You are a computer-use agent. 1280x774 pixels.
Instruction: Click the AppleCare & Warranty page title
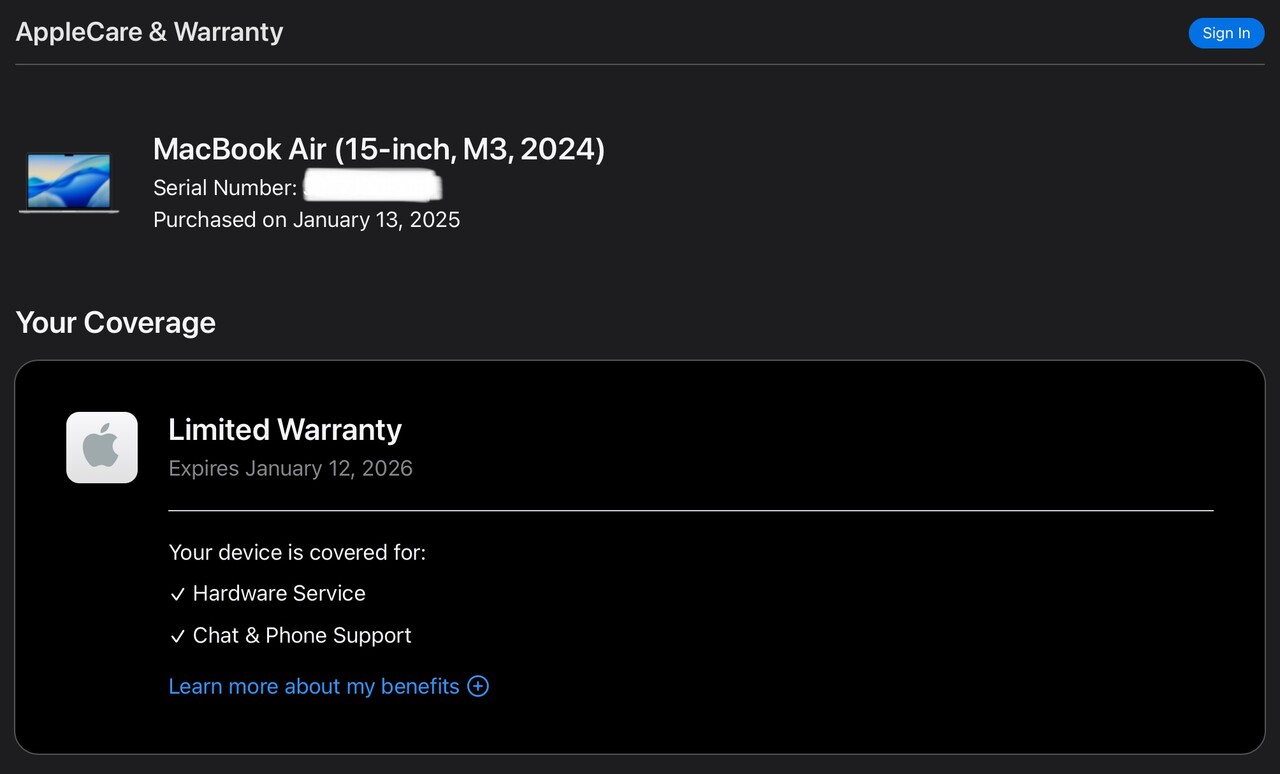click(x=149, y=32)
